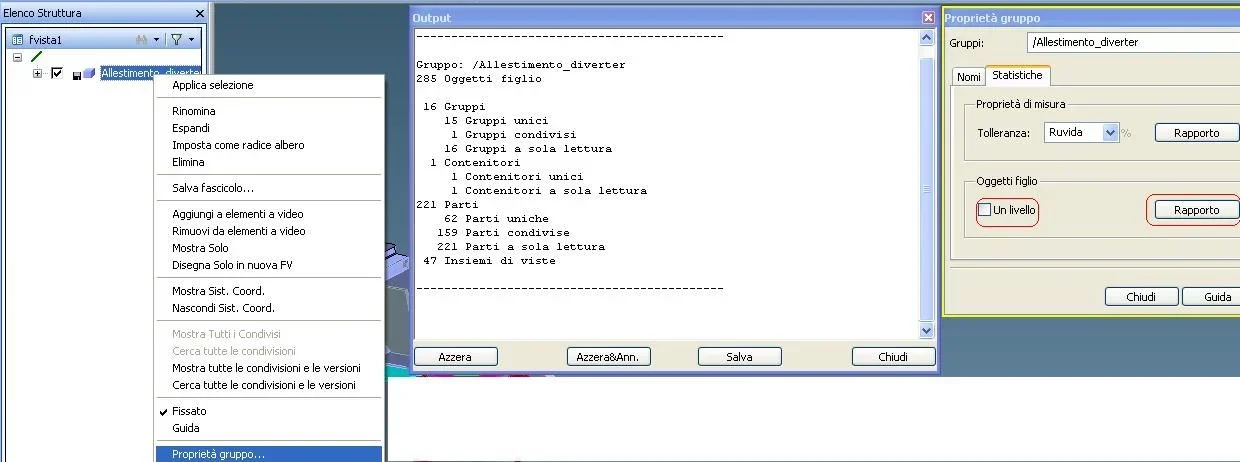Viewport: 1240px width, 462px height.
Task: Click the fvista1 structure list icon
Action: pyautogui.click(x=17, y=40)
